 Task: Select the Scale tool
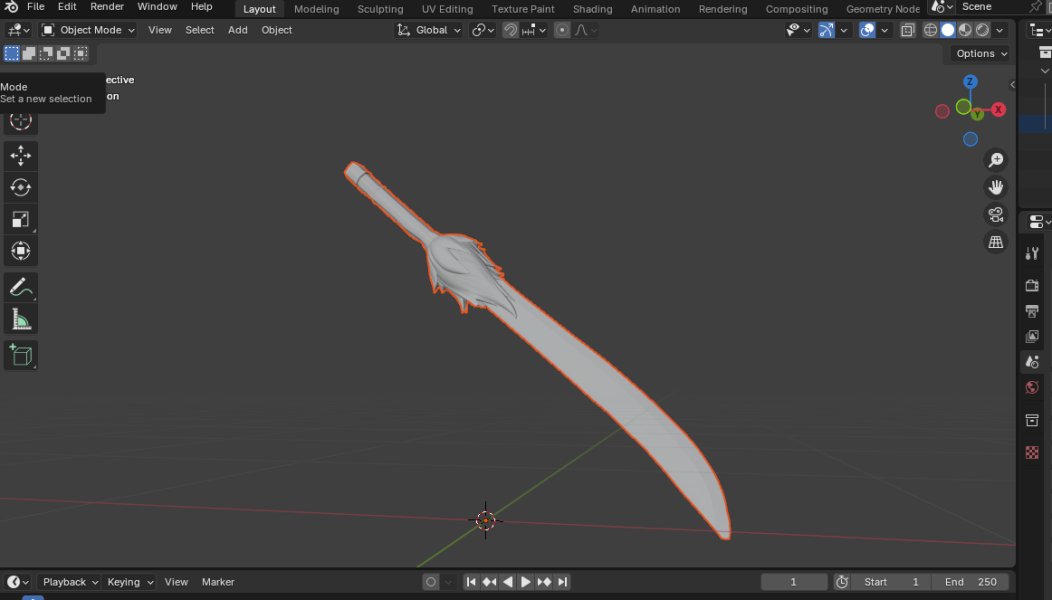[20, 219]
